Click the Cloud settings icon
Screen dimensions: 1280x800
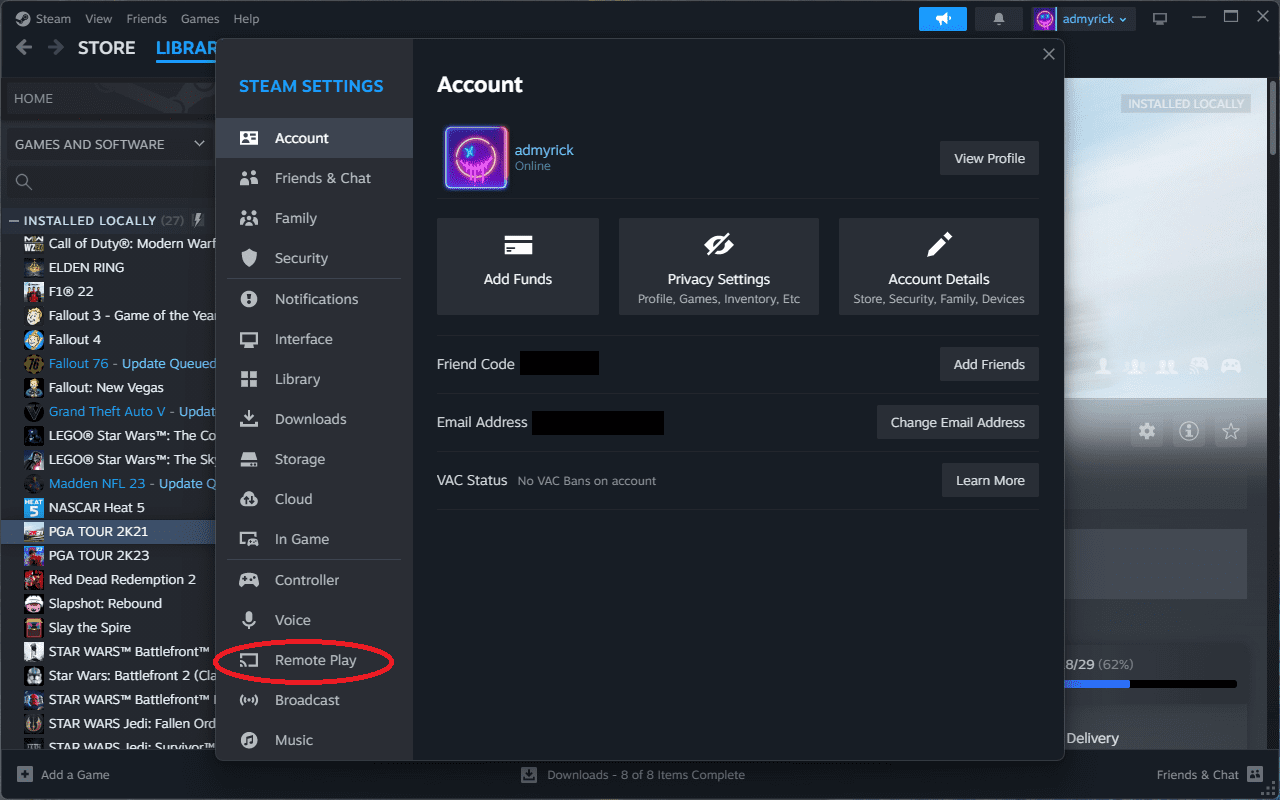(x=249, y=499)
